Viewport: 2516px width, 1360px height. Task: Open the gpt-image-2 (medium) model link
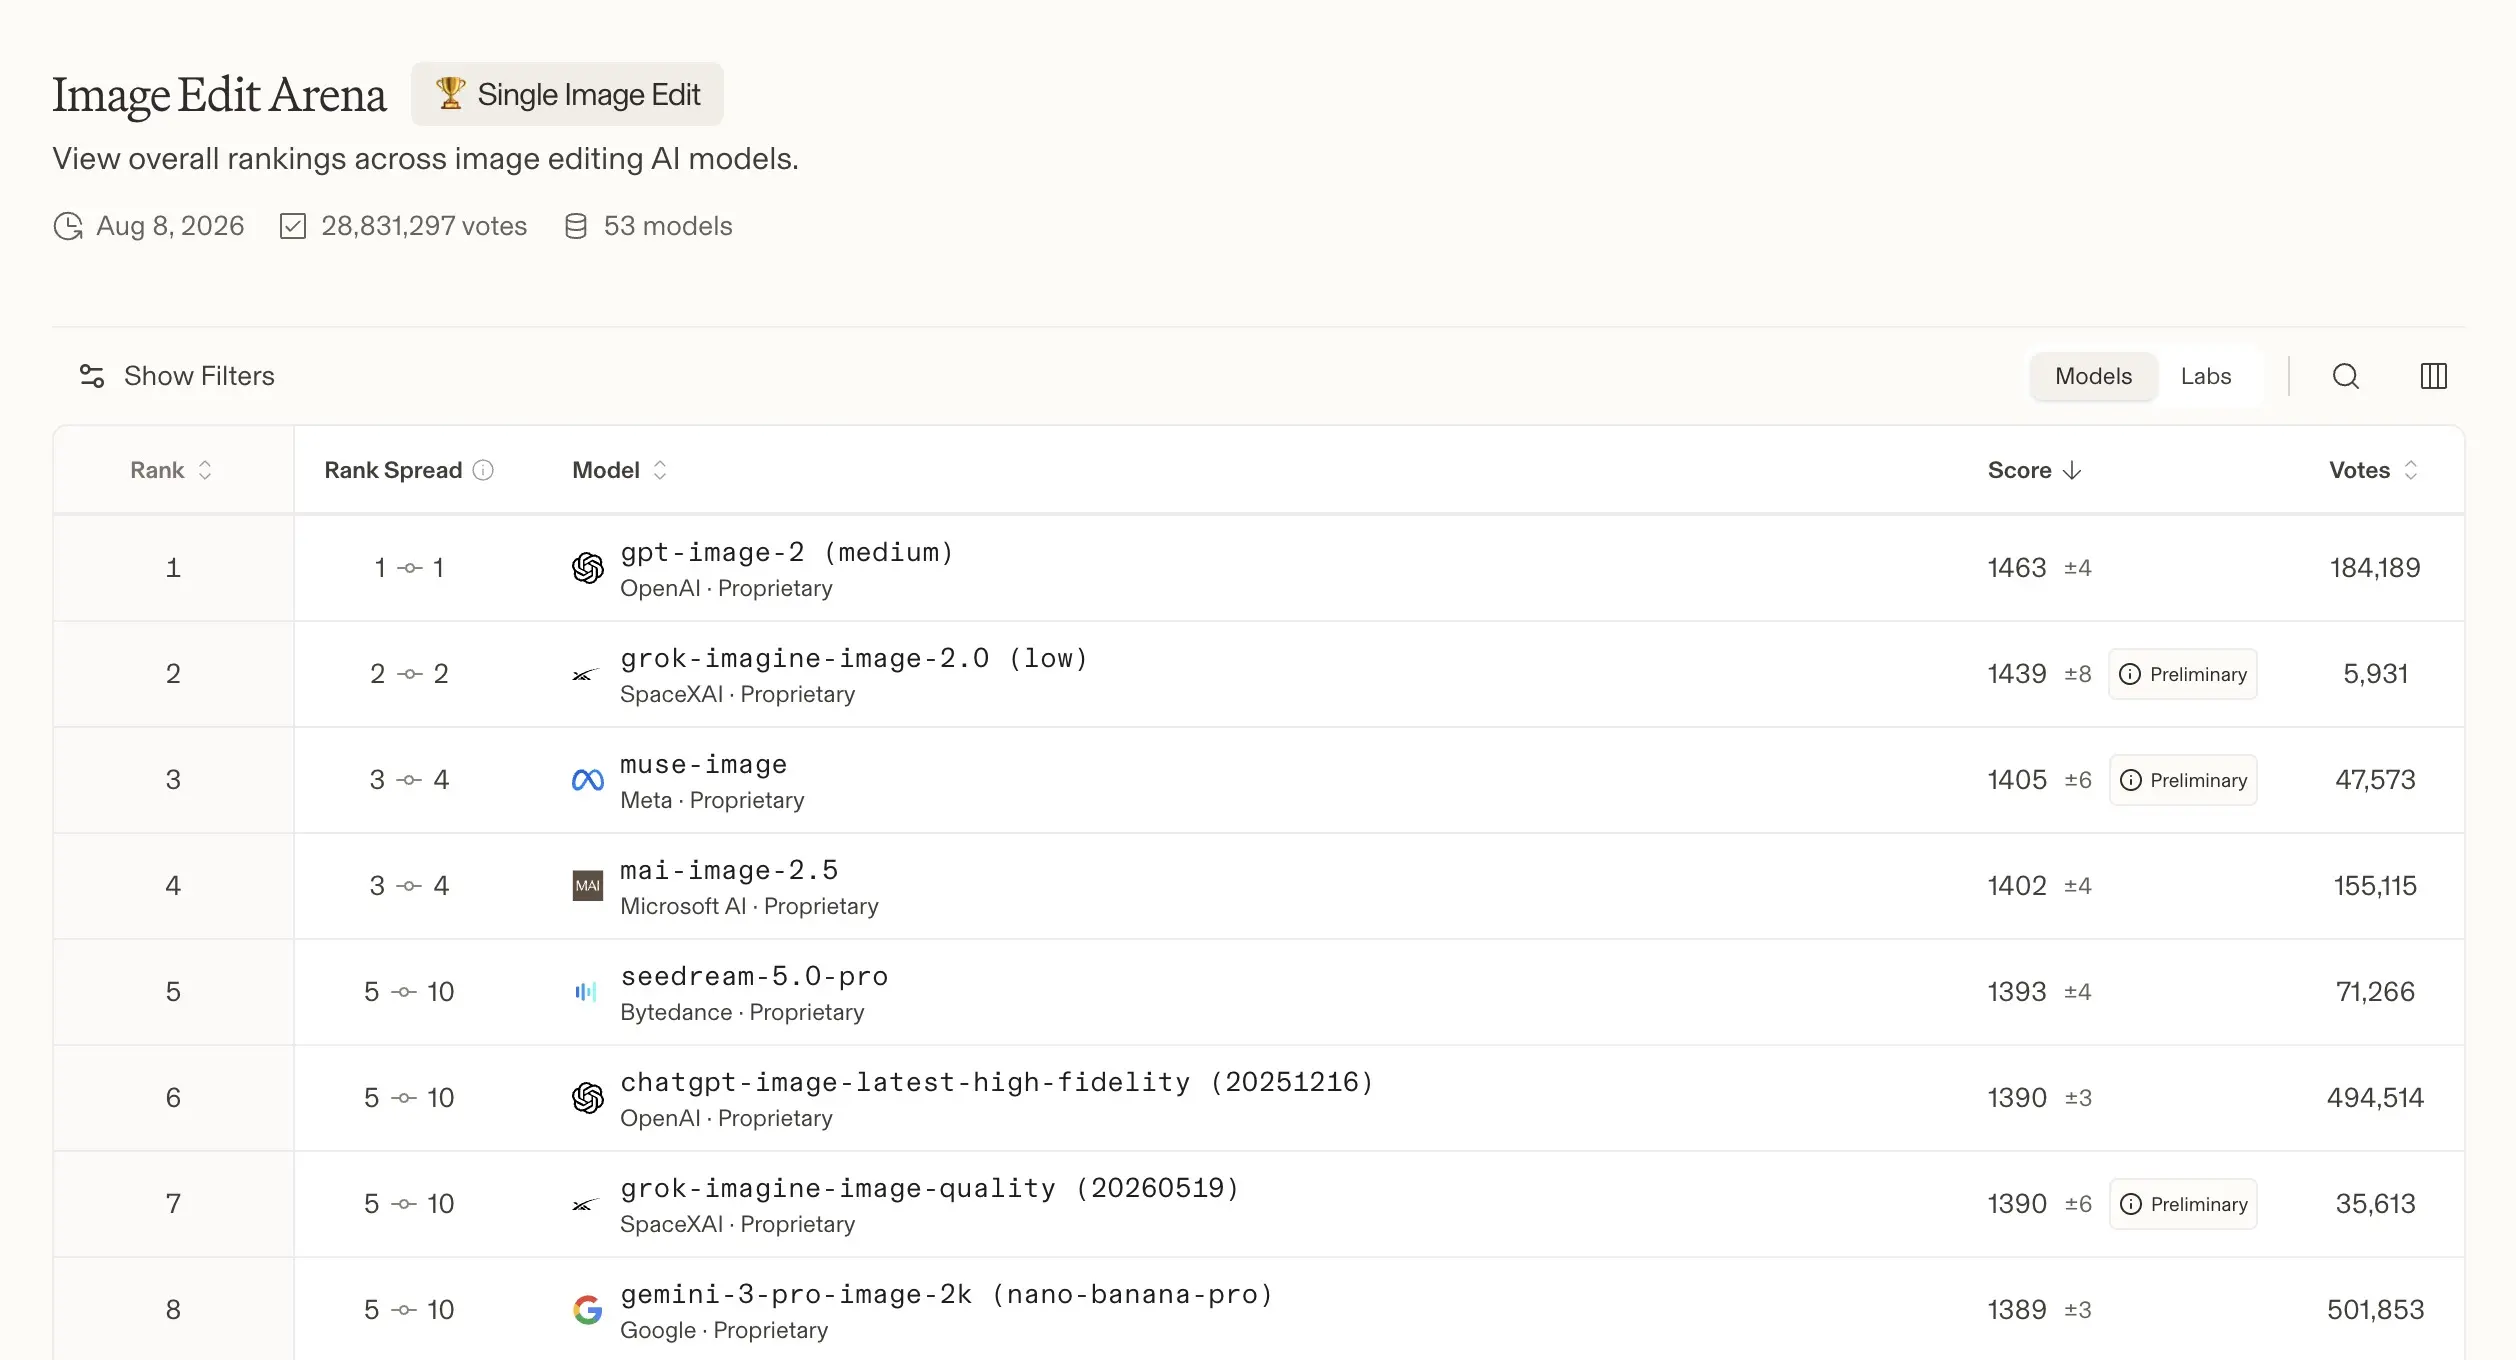click(787, 552)
